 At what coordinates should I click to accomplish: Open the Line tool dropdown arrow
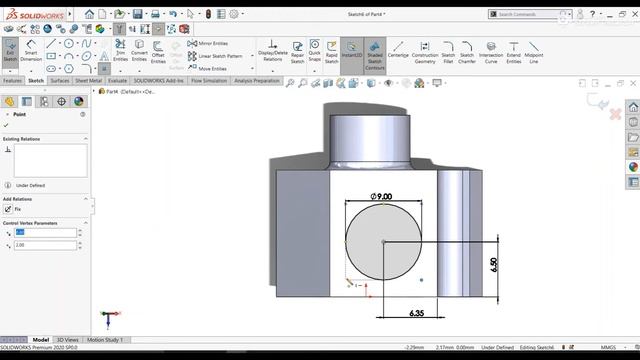pos(60,43)
